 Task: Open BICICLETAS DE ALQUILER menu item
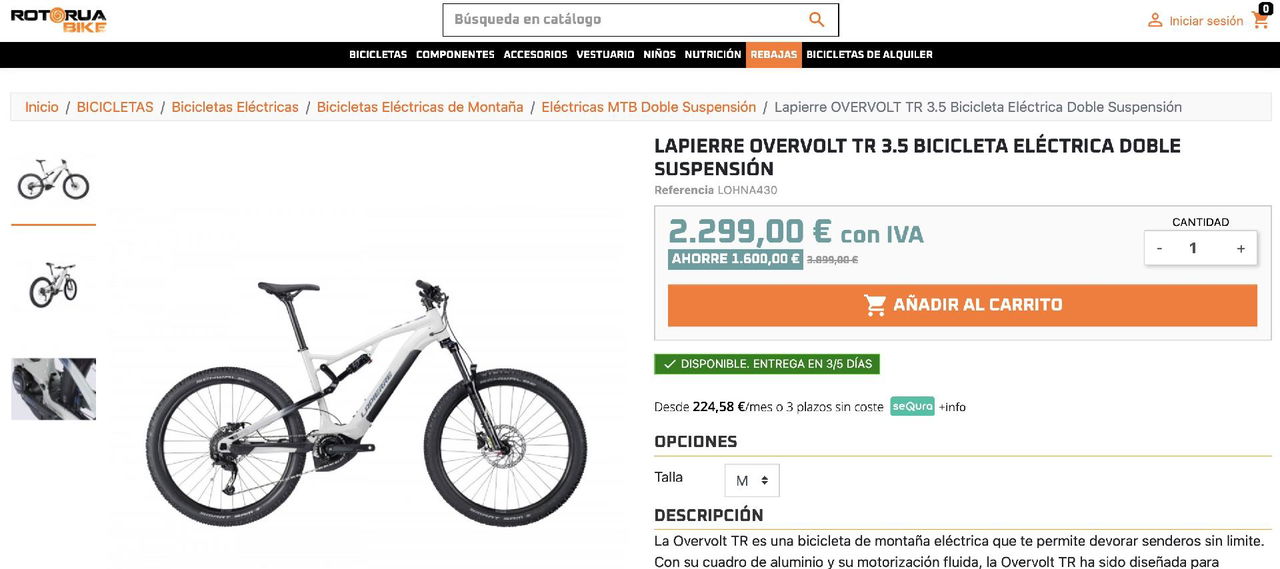point(869,54)
